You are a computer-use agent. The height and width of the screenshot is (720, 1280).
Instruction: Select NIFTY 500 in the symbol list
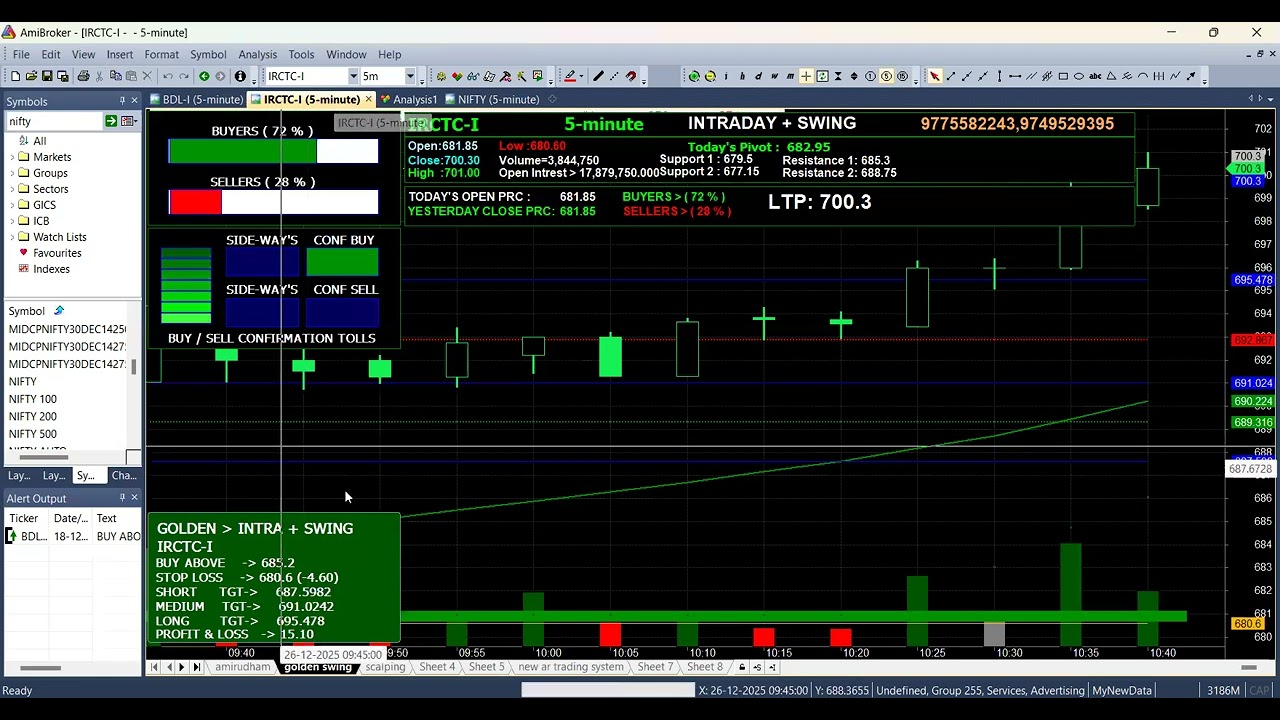pyautogui.click(x=33, y=434)
